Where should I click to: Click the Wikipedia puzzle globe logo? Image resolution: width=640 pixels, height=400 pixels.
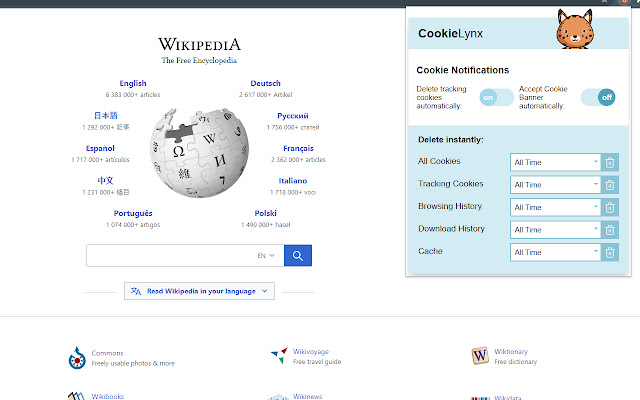(196, 143)
